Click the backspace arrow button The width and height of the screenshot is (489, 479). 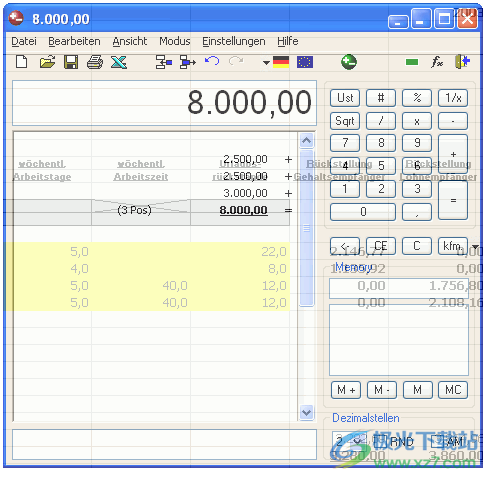pyautogui.click(x=345, y=246)
